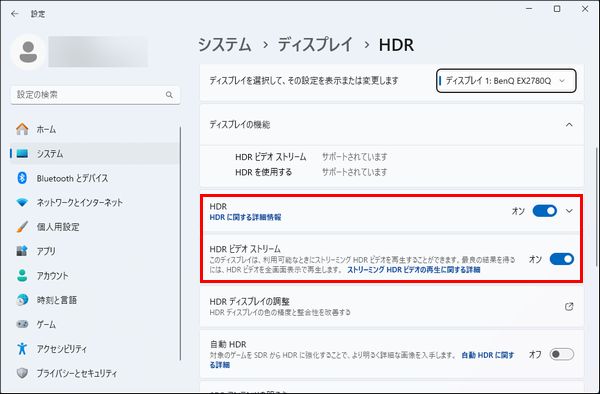600x394 pixels.
Task: Click the network Wi-Fi icon in sidebar
Action: point(22,202)
